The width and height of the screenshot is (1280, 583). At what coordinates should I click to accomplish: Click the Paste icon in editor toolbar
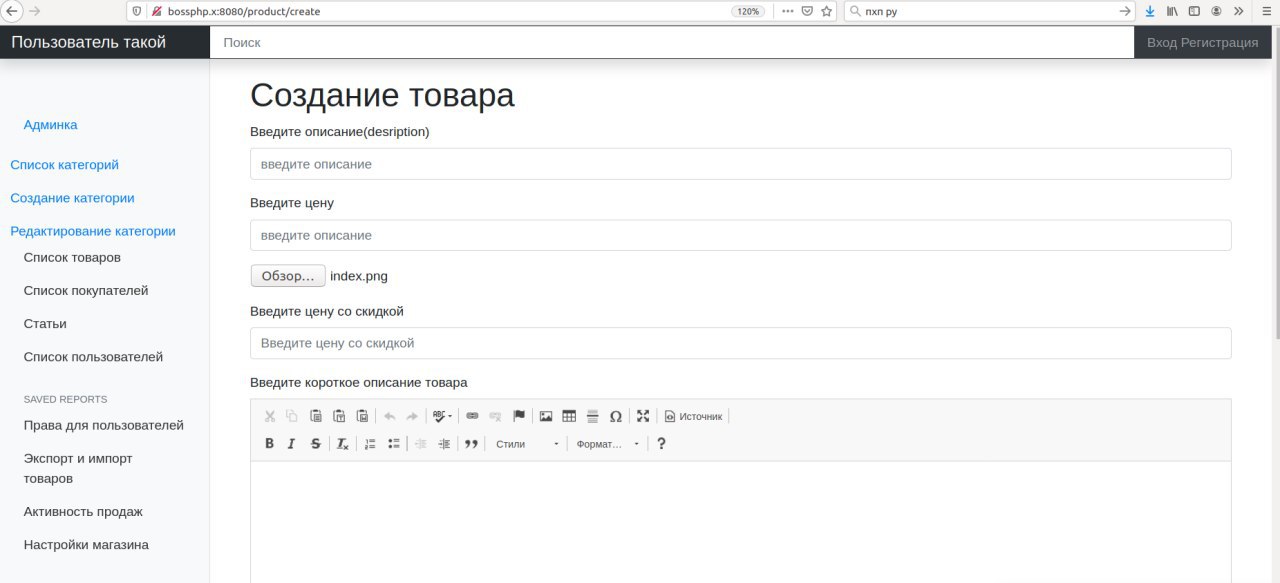(316, 416)
